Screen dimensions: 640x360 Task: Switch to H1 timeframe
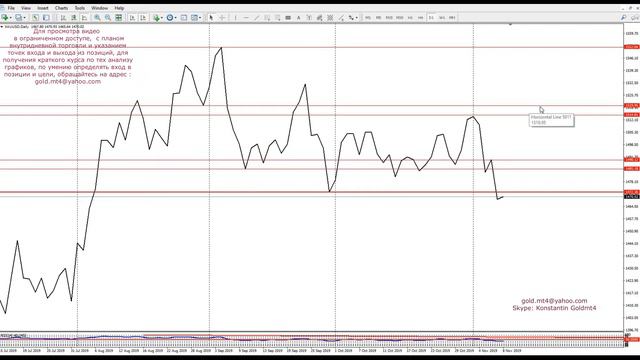[410, 18]
